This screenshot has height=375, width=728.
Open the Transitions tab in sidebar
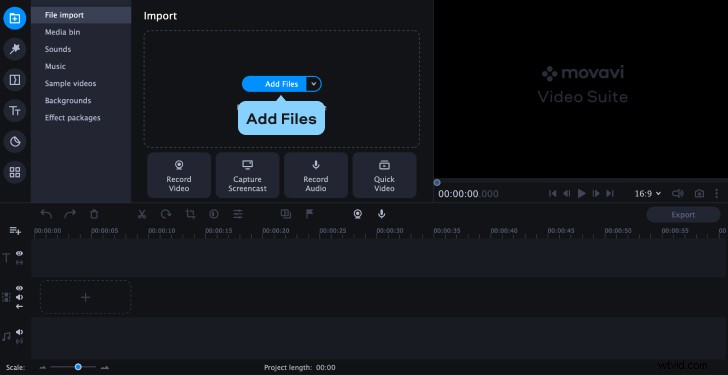point(15,80)
